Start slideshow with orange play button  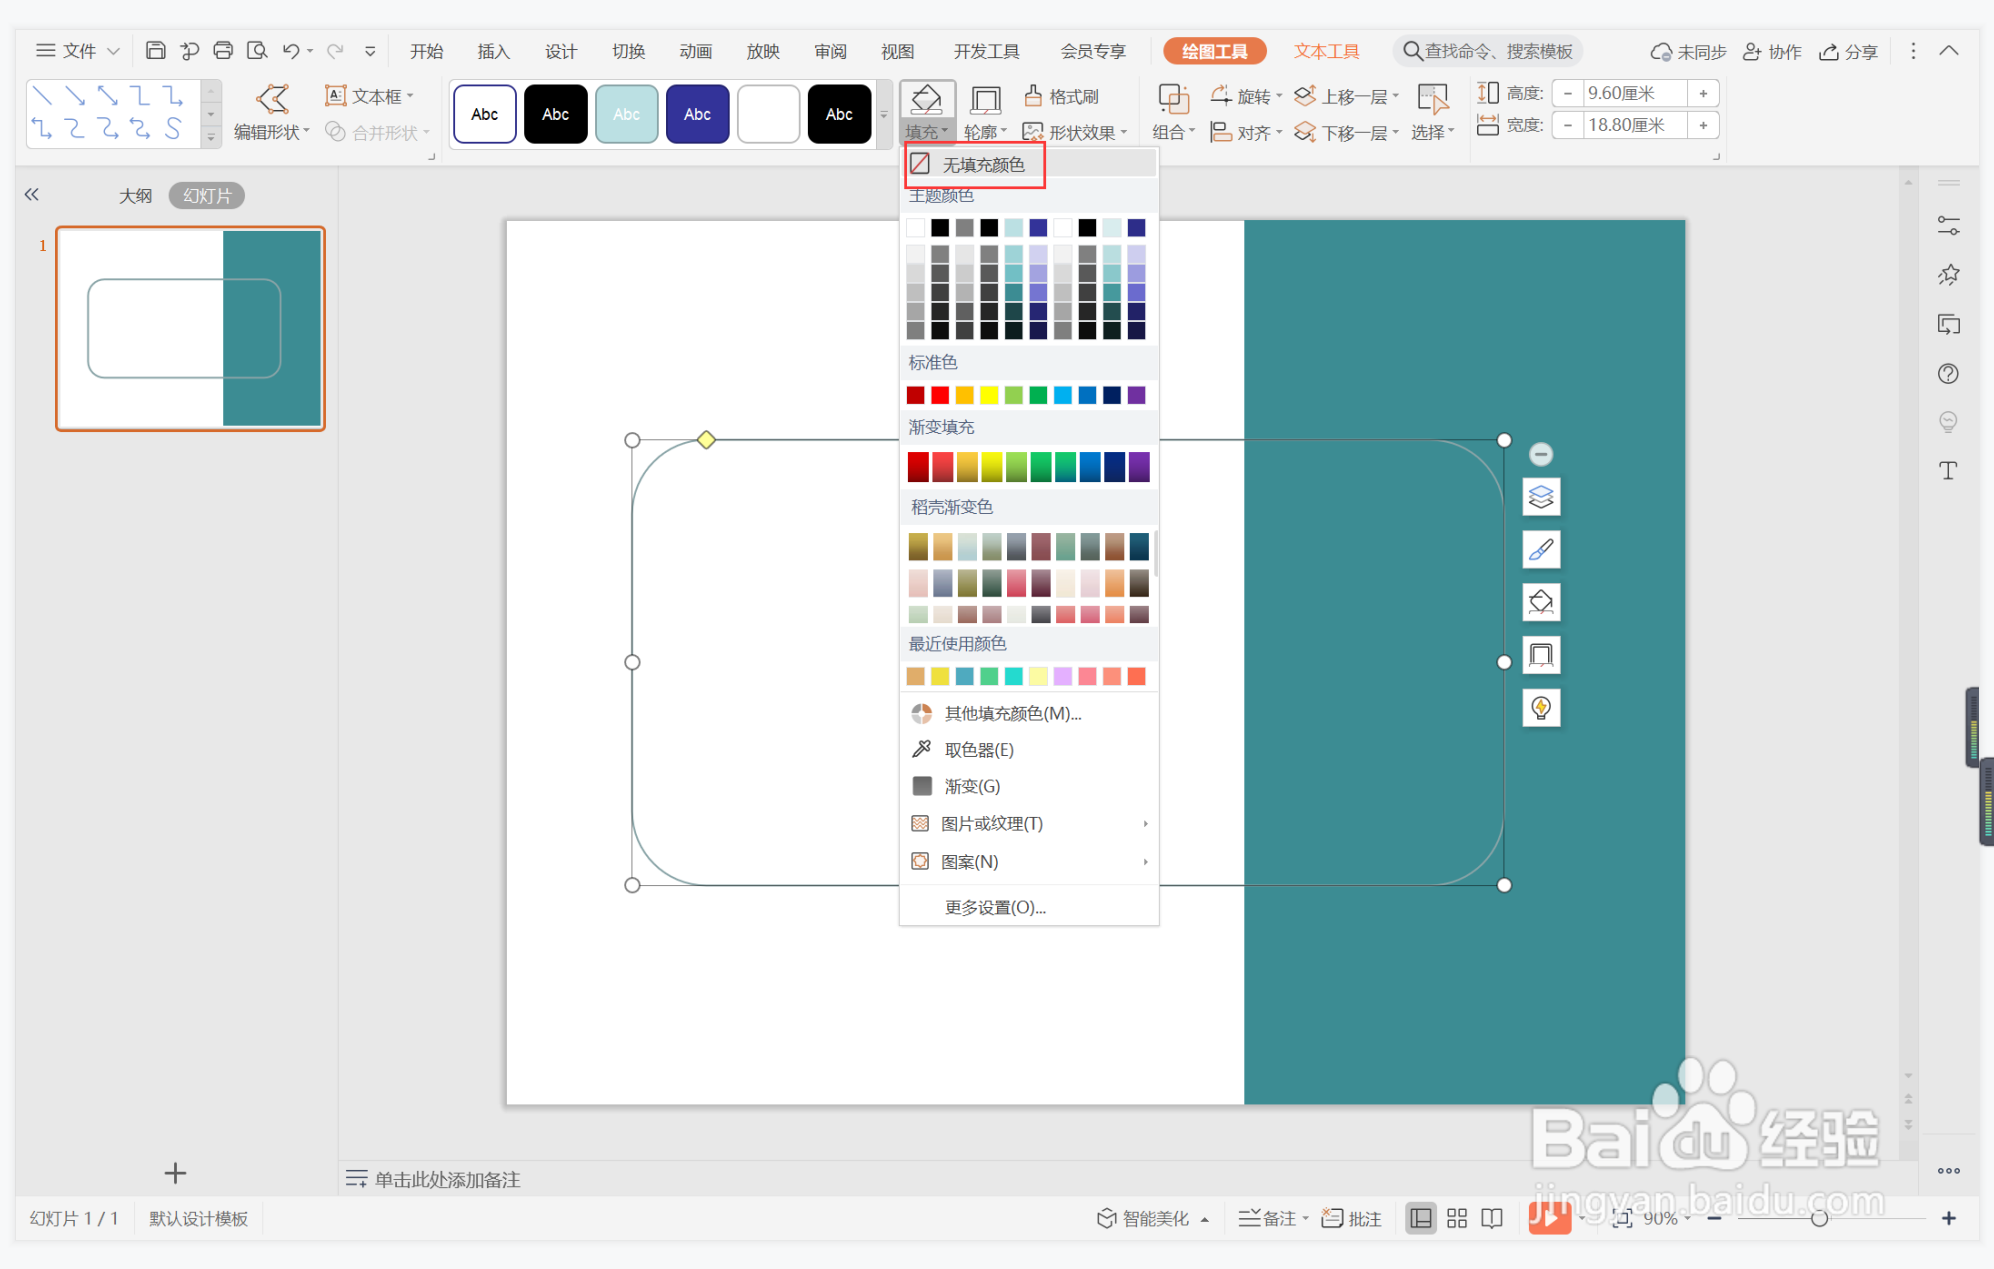1548,1218
